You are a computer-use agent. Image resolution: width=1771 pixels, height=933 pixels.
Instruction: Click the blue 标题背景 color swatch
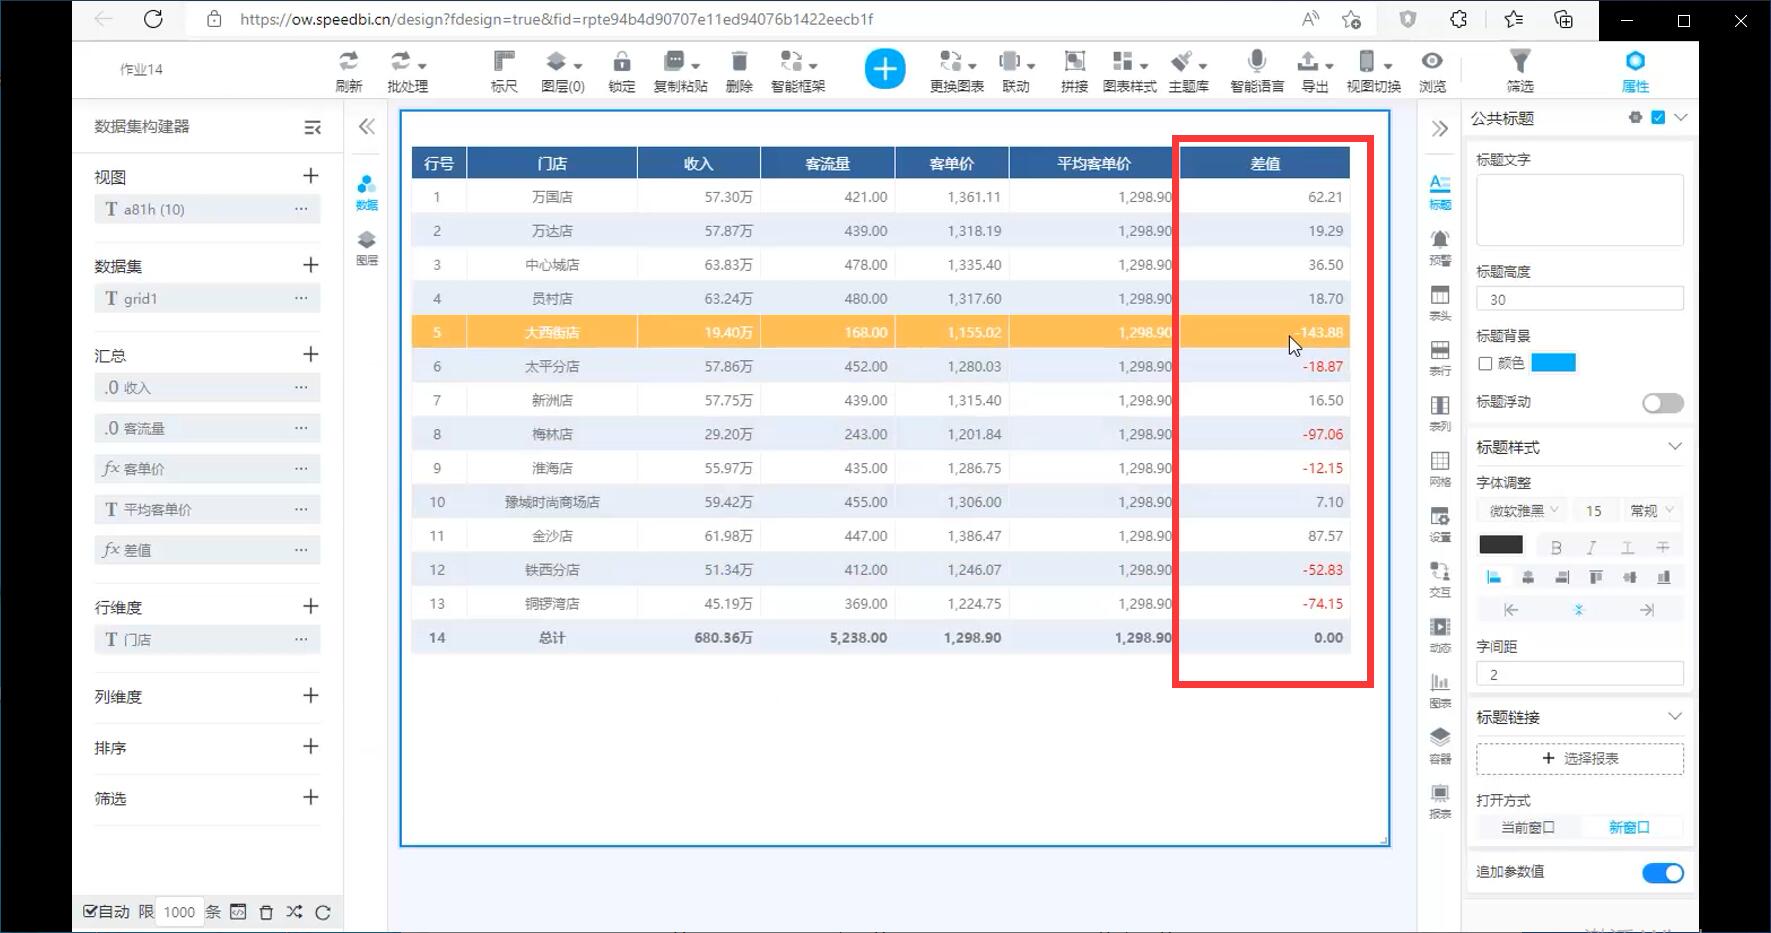1553,363
